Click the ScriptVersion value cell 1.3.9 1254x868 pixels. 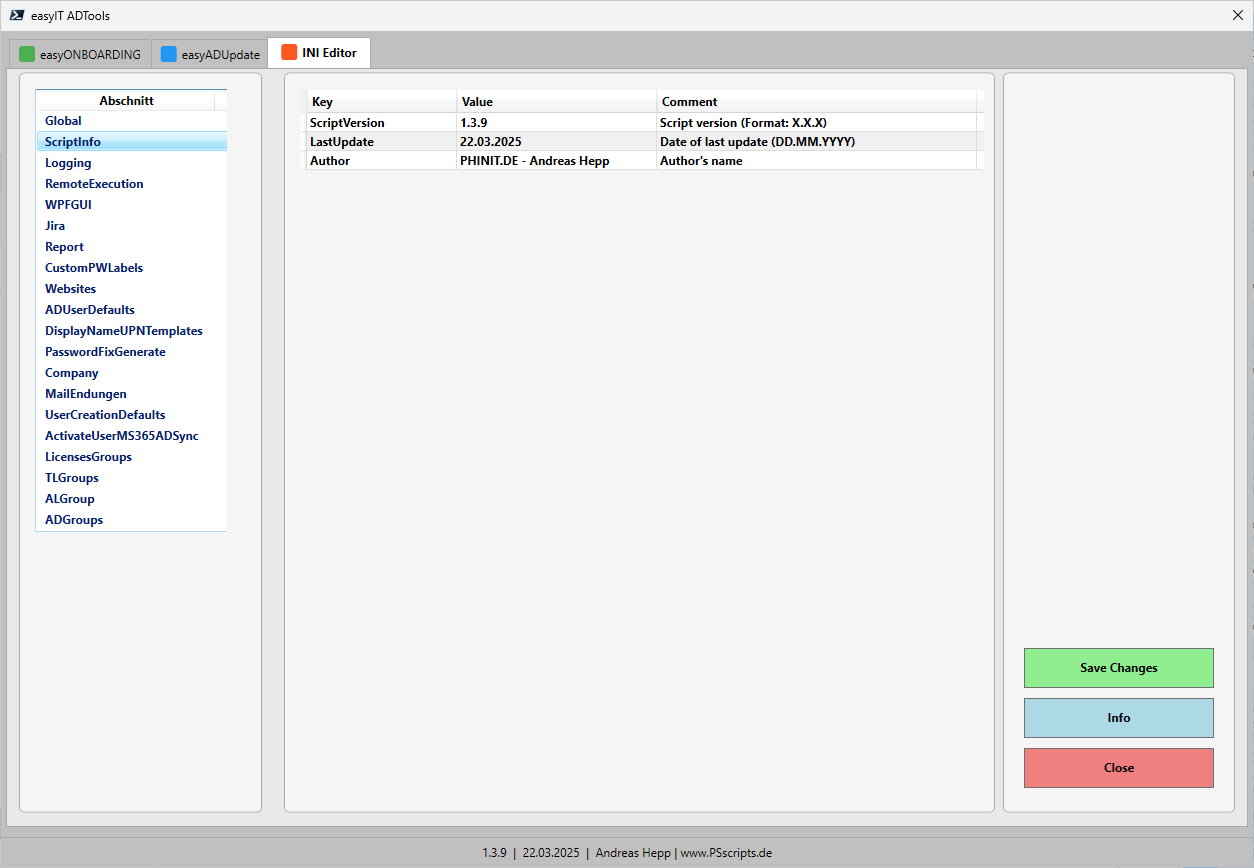tap(555, 123)
